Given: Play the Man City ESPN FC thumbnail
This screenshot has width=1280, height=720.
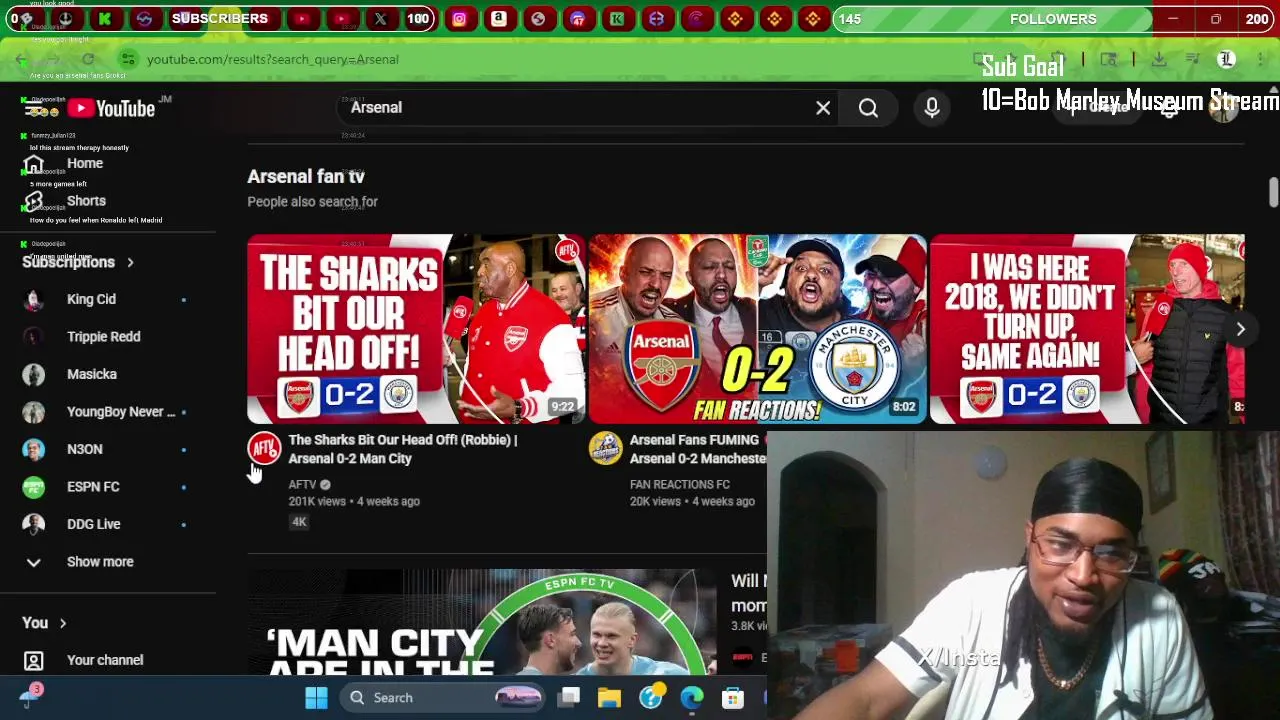Looking at the screenshot, I should pos(483,622).
